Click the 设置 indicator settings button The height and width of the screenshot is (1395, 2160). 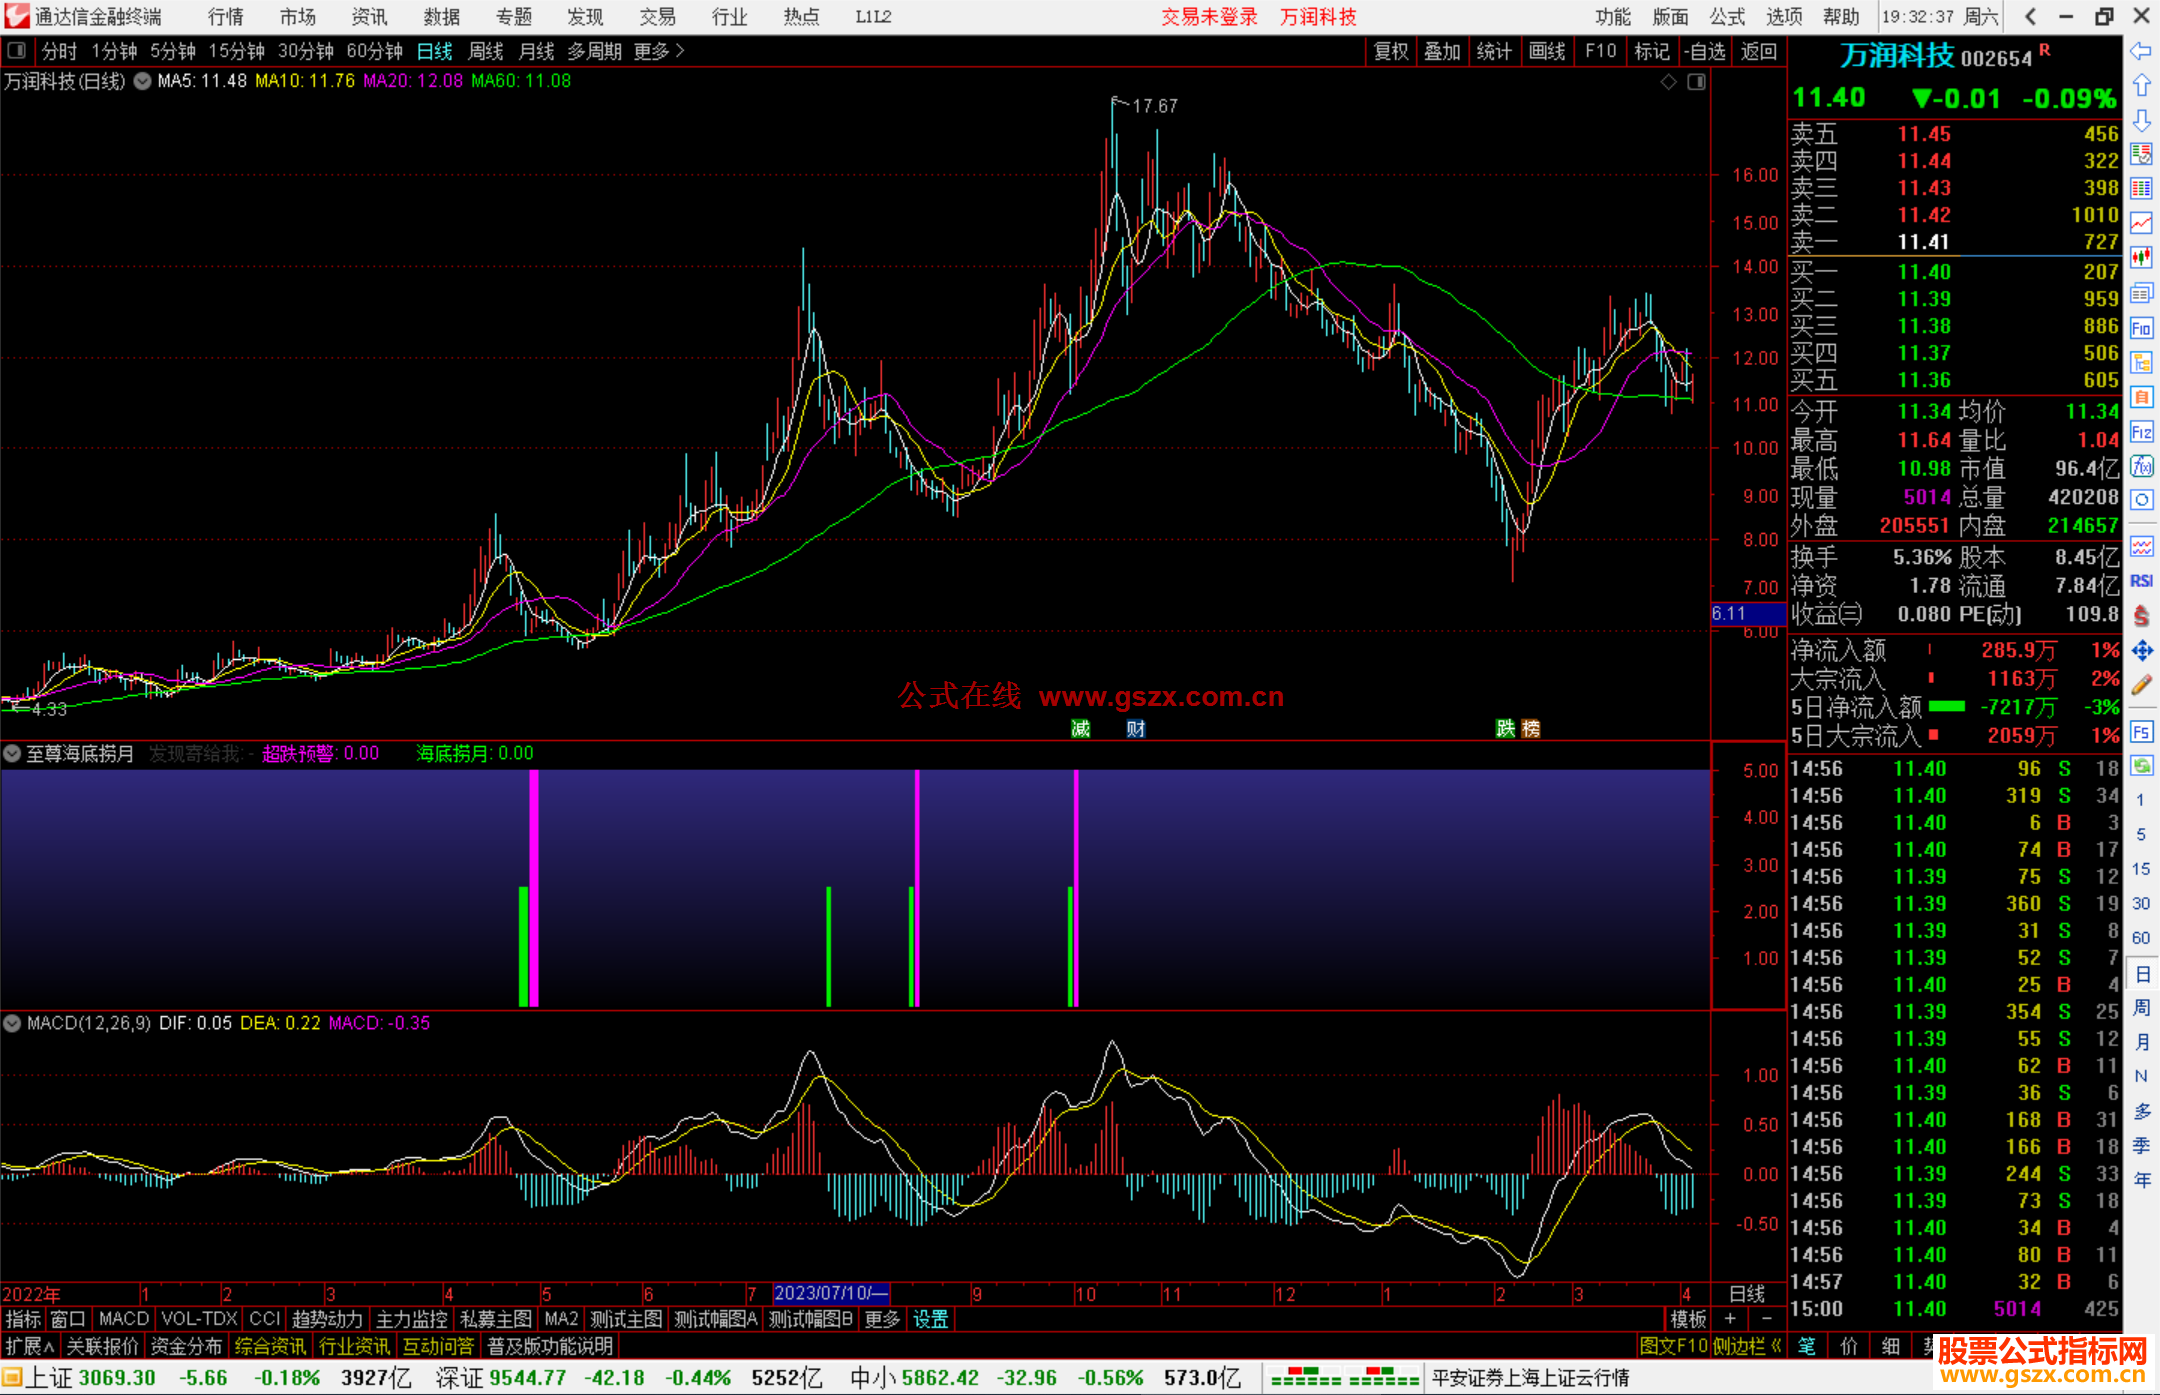coord(930,1319)
